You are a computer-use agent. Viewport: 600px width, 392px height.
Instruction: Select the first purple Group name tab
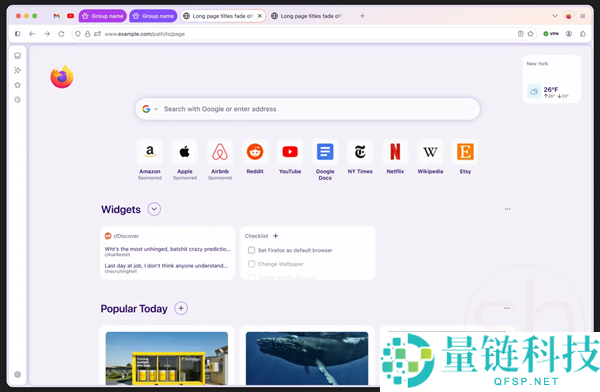[x=103, y=16]
